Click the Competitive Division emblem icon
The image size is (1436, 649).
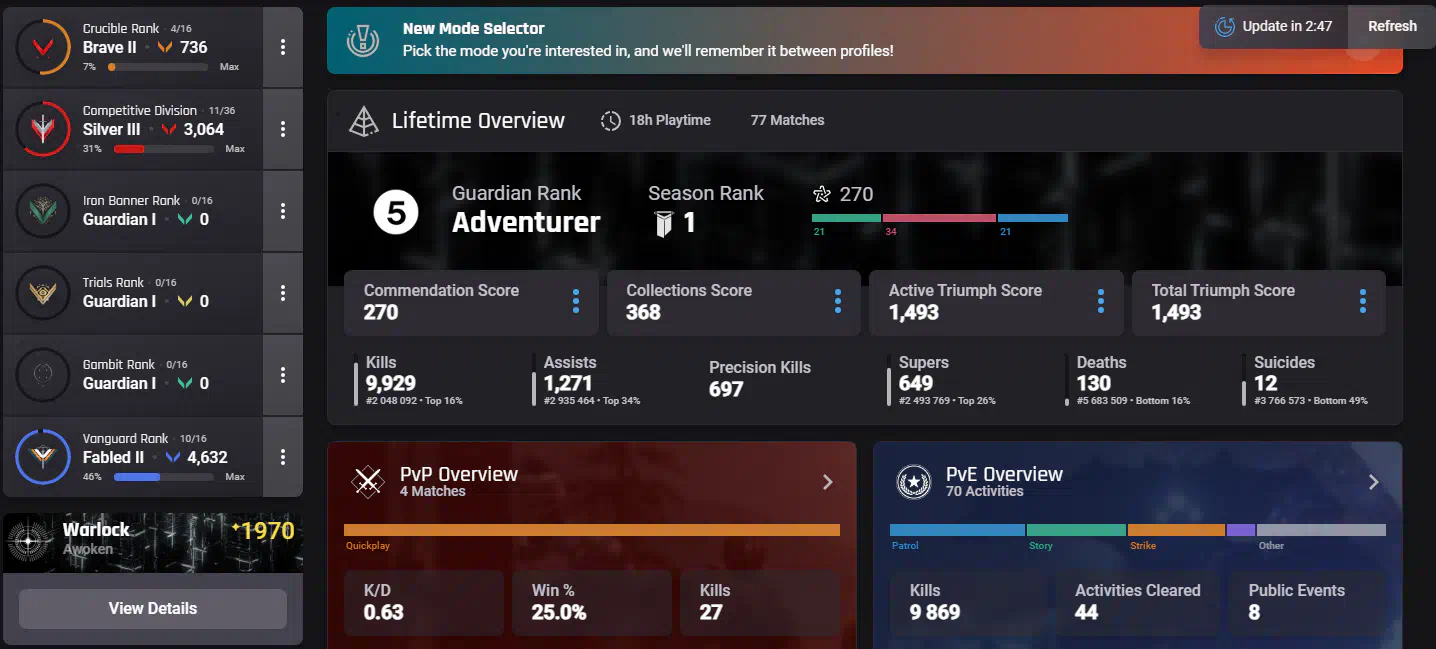click(42, 129)
